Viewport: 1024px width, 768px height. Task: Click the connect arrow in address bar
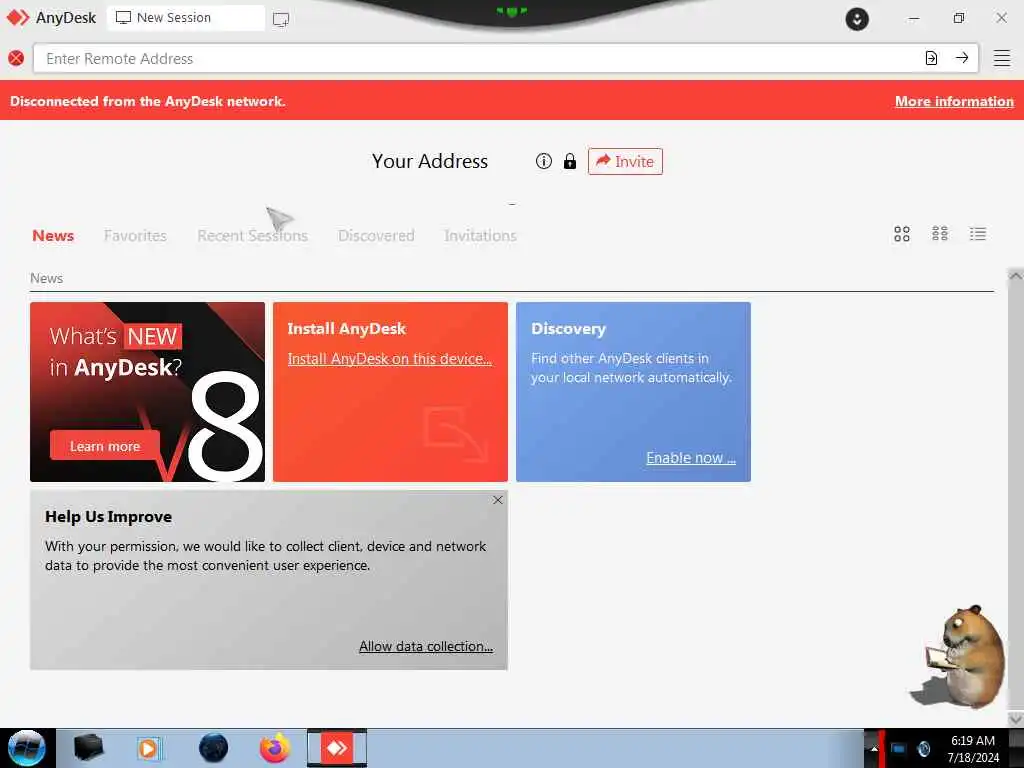coord(962,58)
